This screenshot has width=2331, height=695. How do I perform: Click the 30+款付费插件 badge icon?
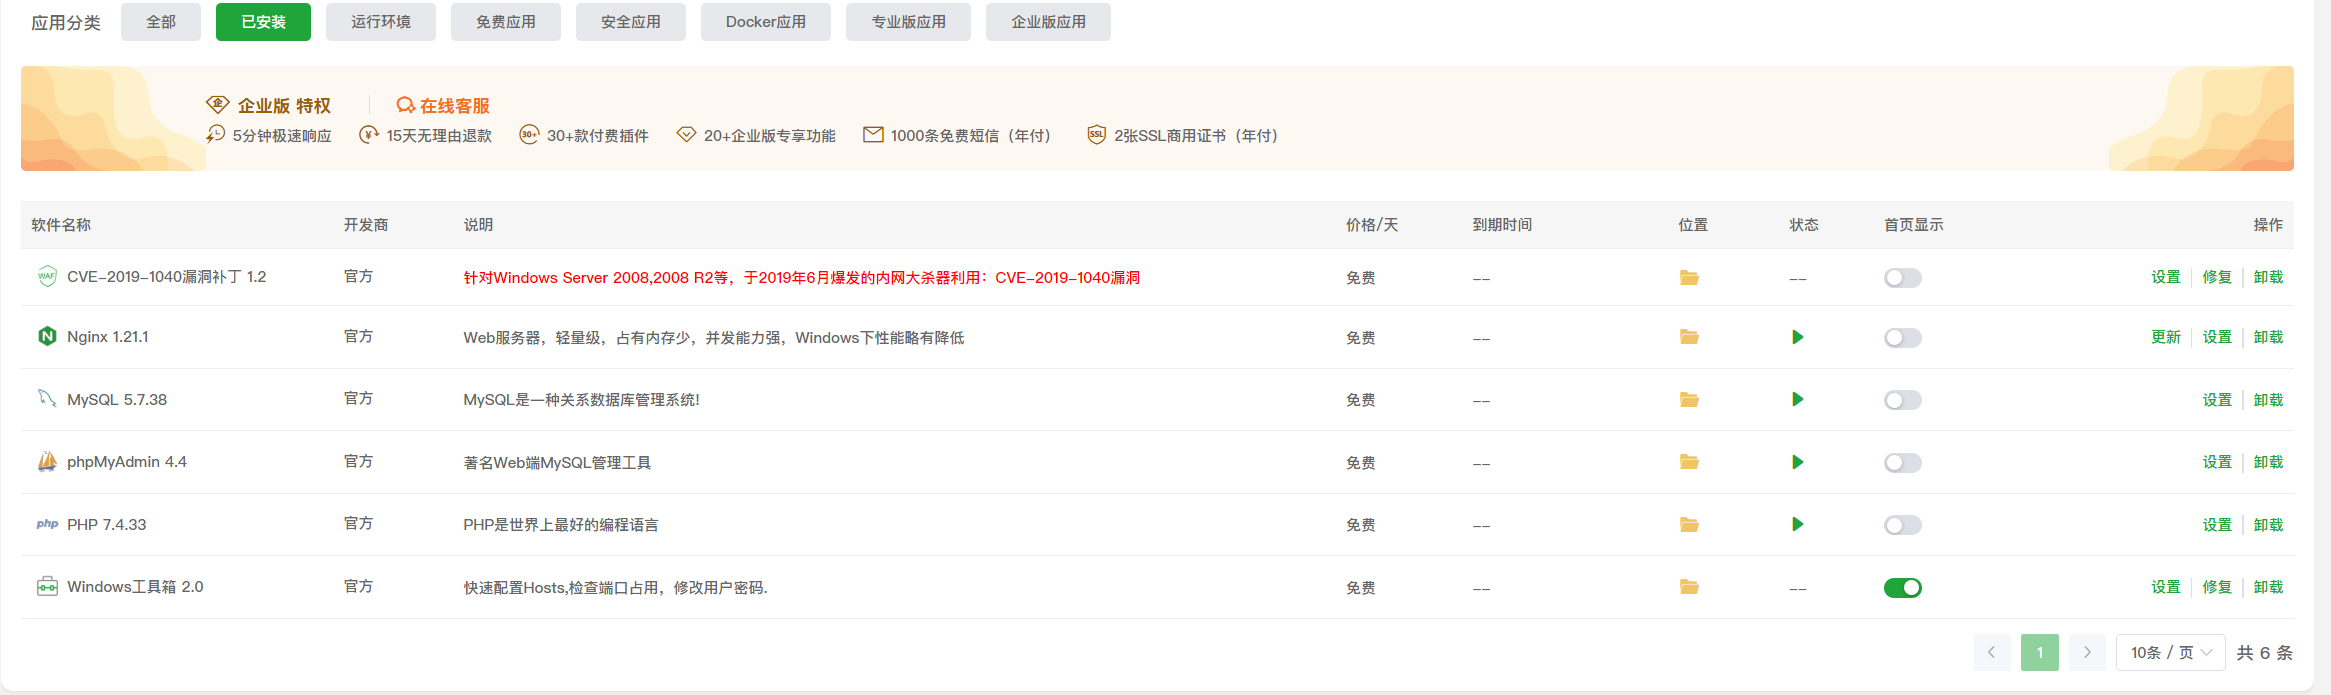click(x=529, y=134)
